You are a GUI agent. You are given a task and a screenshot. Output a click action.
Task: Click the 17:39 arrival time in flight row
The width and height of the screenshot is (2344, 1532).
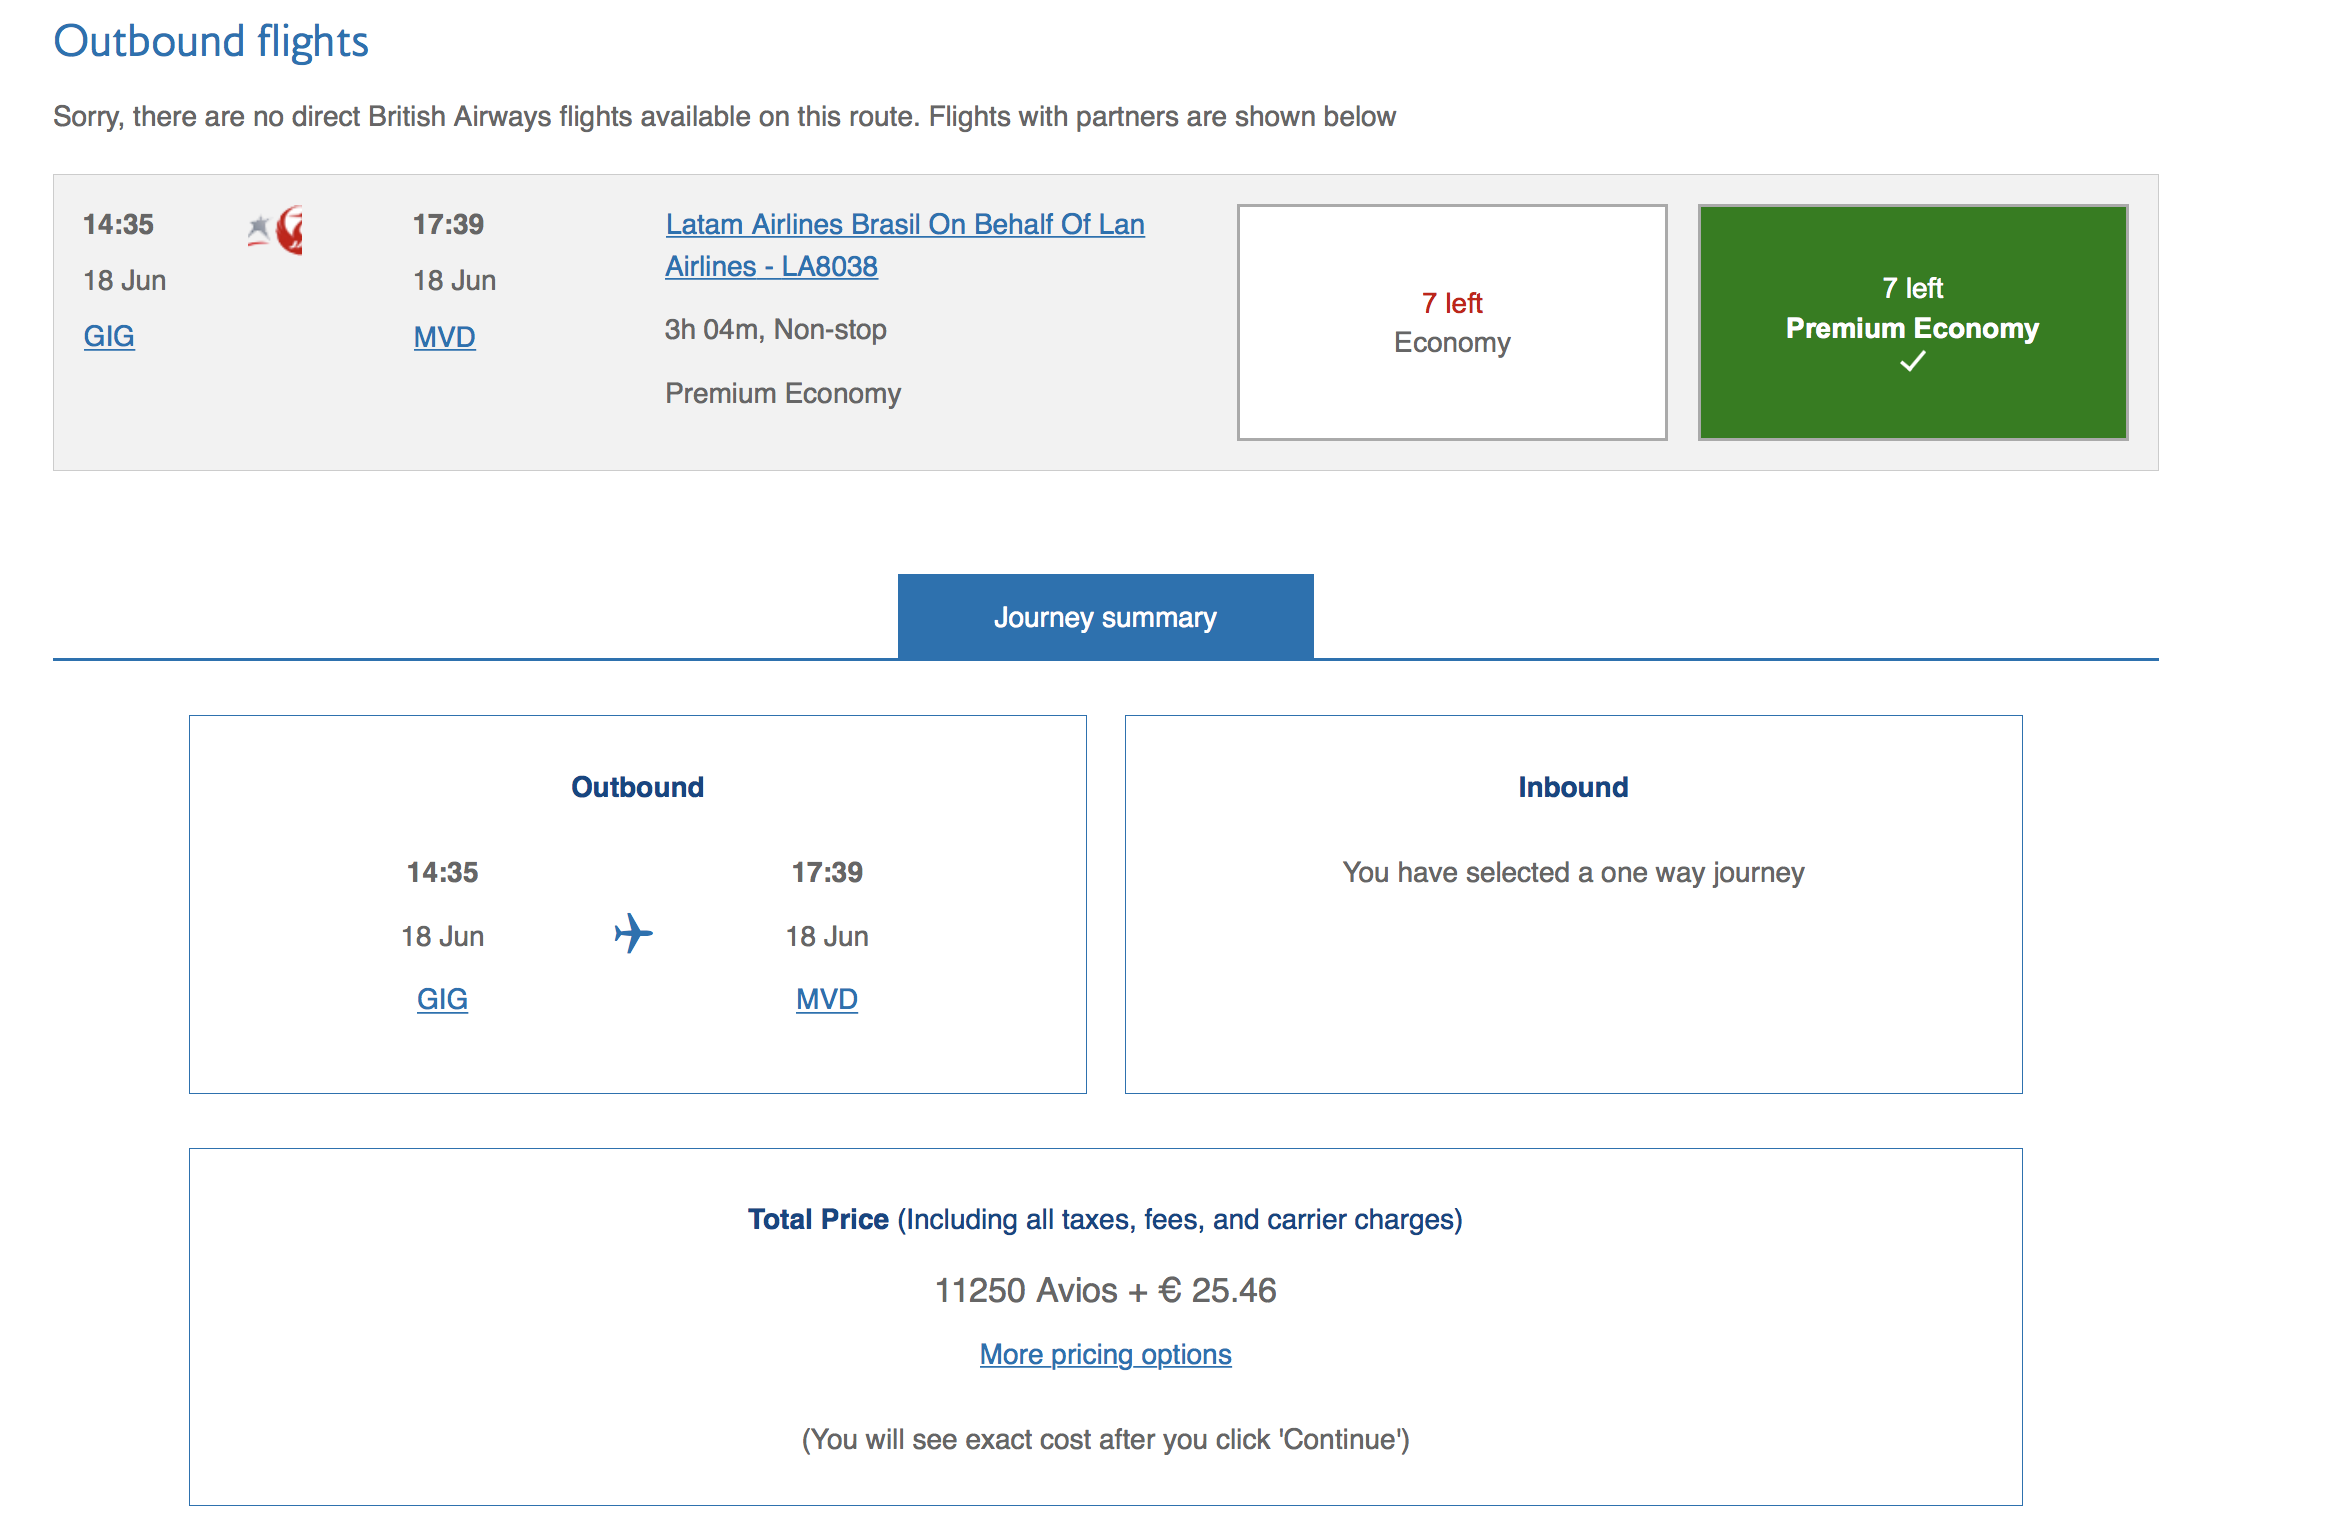pos(448,224)
